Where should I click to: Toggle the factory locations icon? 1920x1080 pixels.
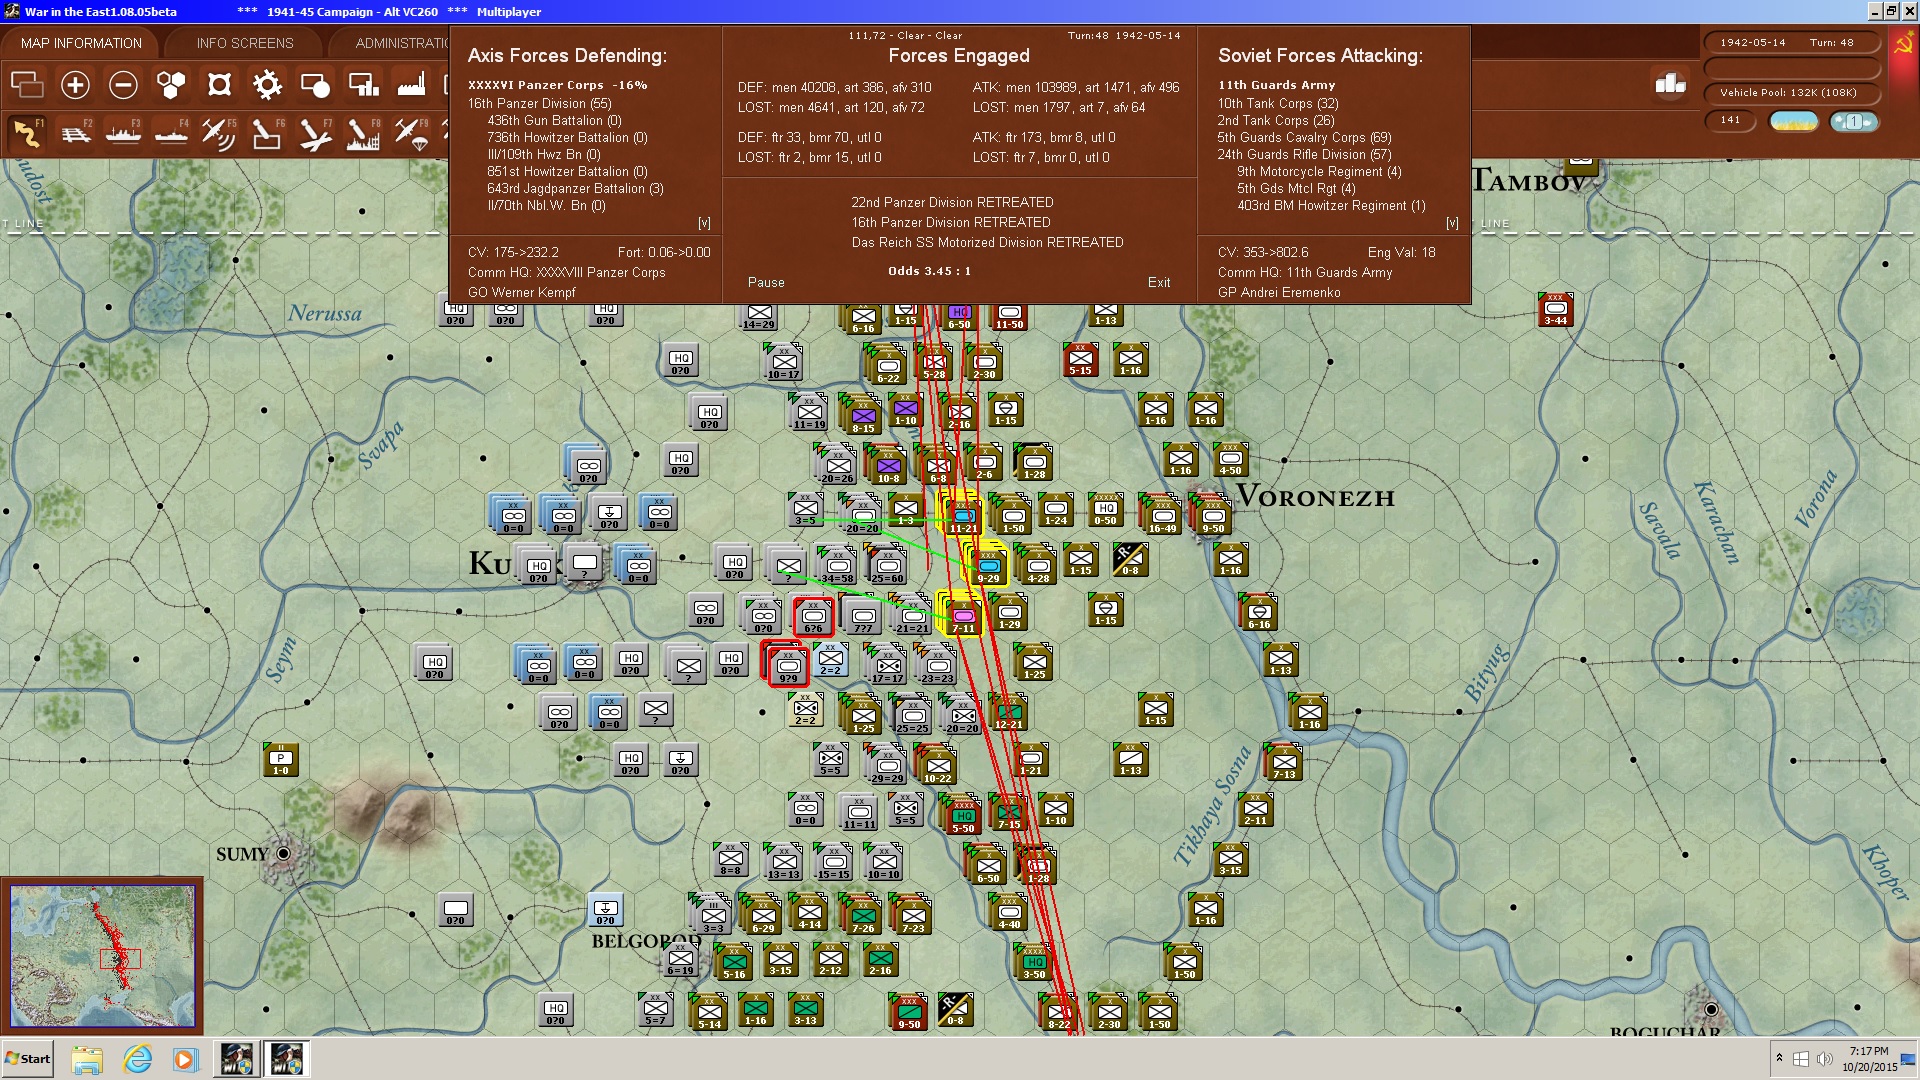pos(411,85)
